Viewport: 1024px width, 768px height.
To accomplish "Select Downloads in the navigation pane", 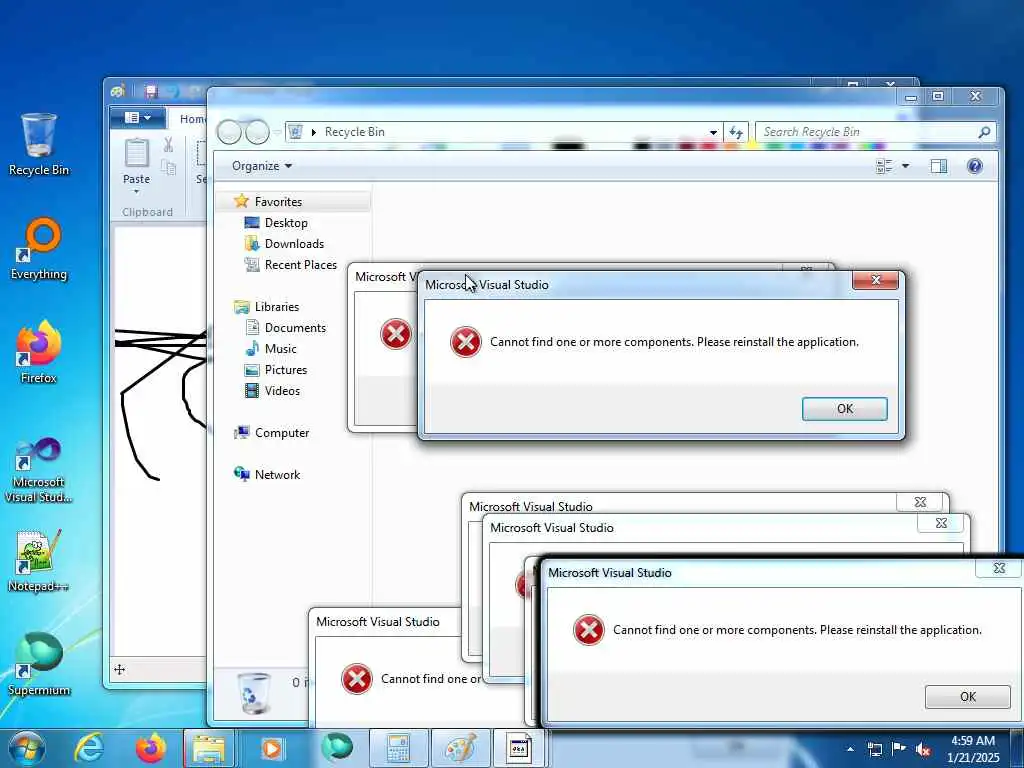I will coord(294,244).
